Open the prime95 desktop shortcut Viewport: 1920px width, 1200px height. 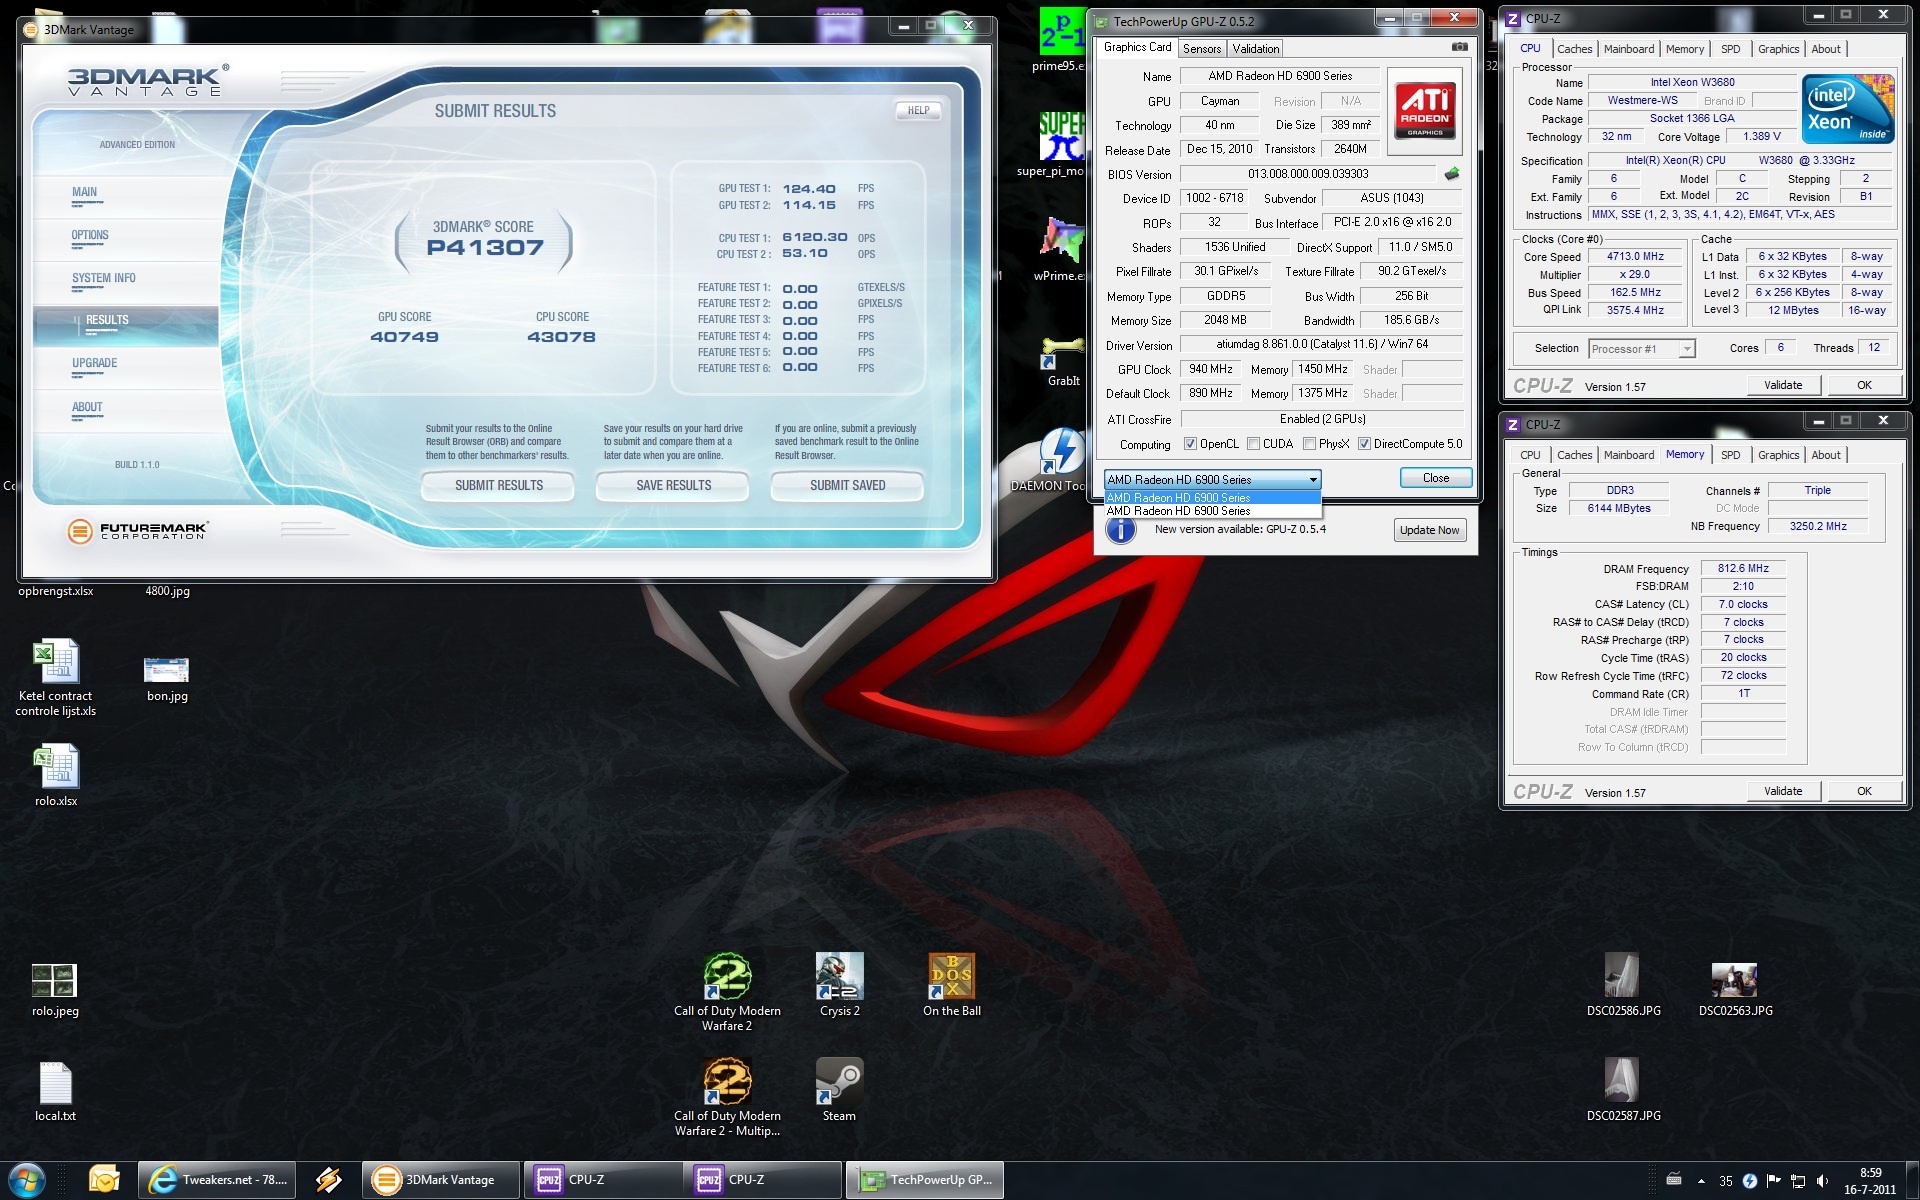pos(1061,40)
